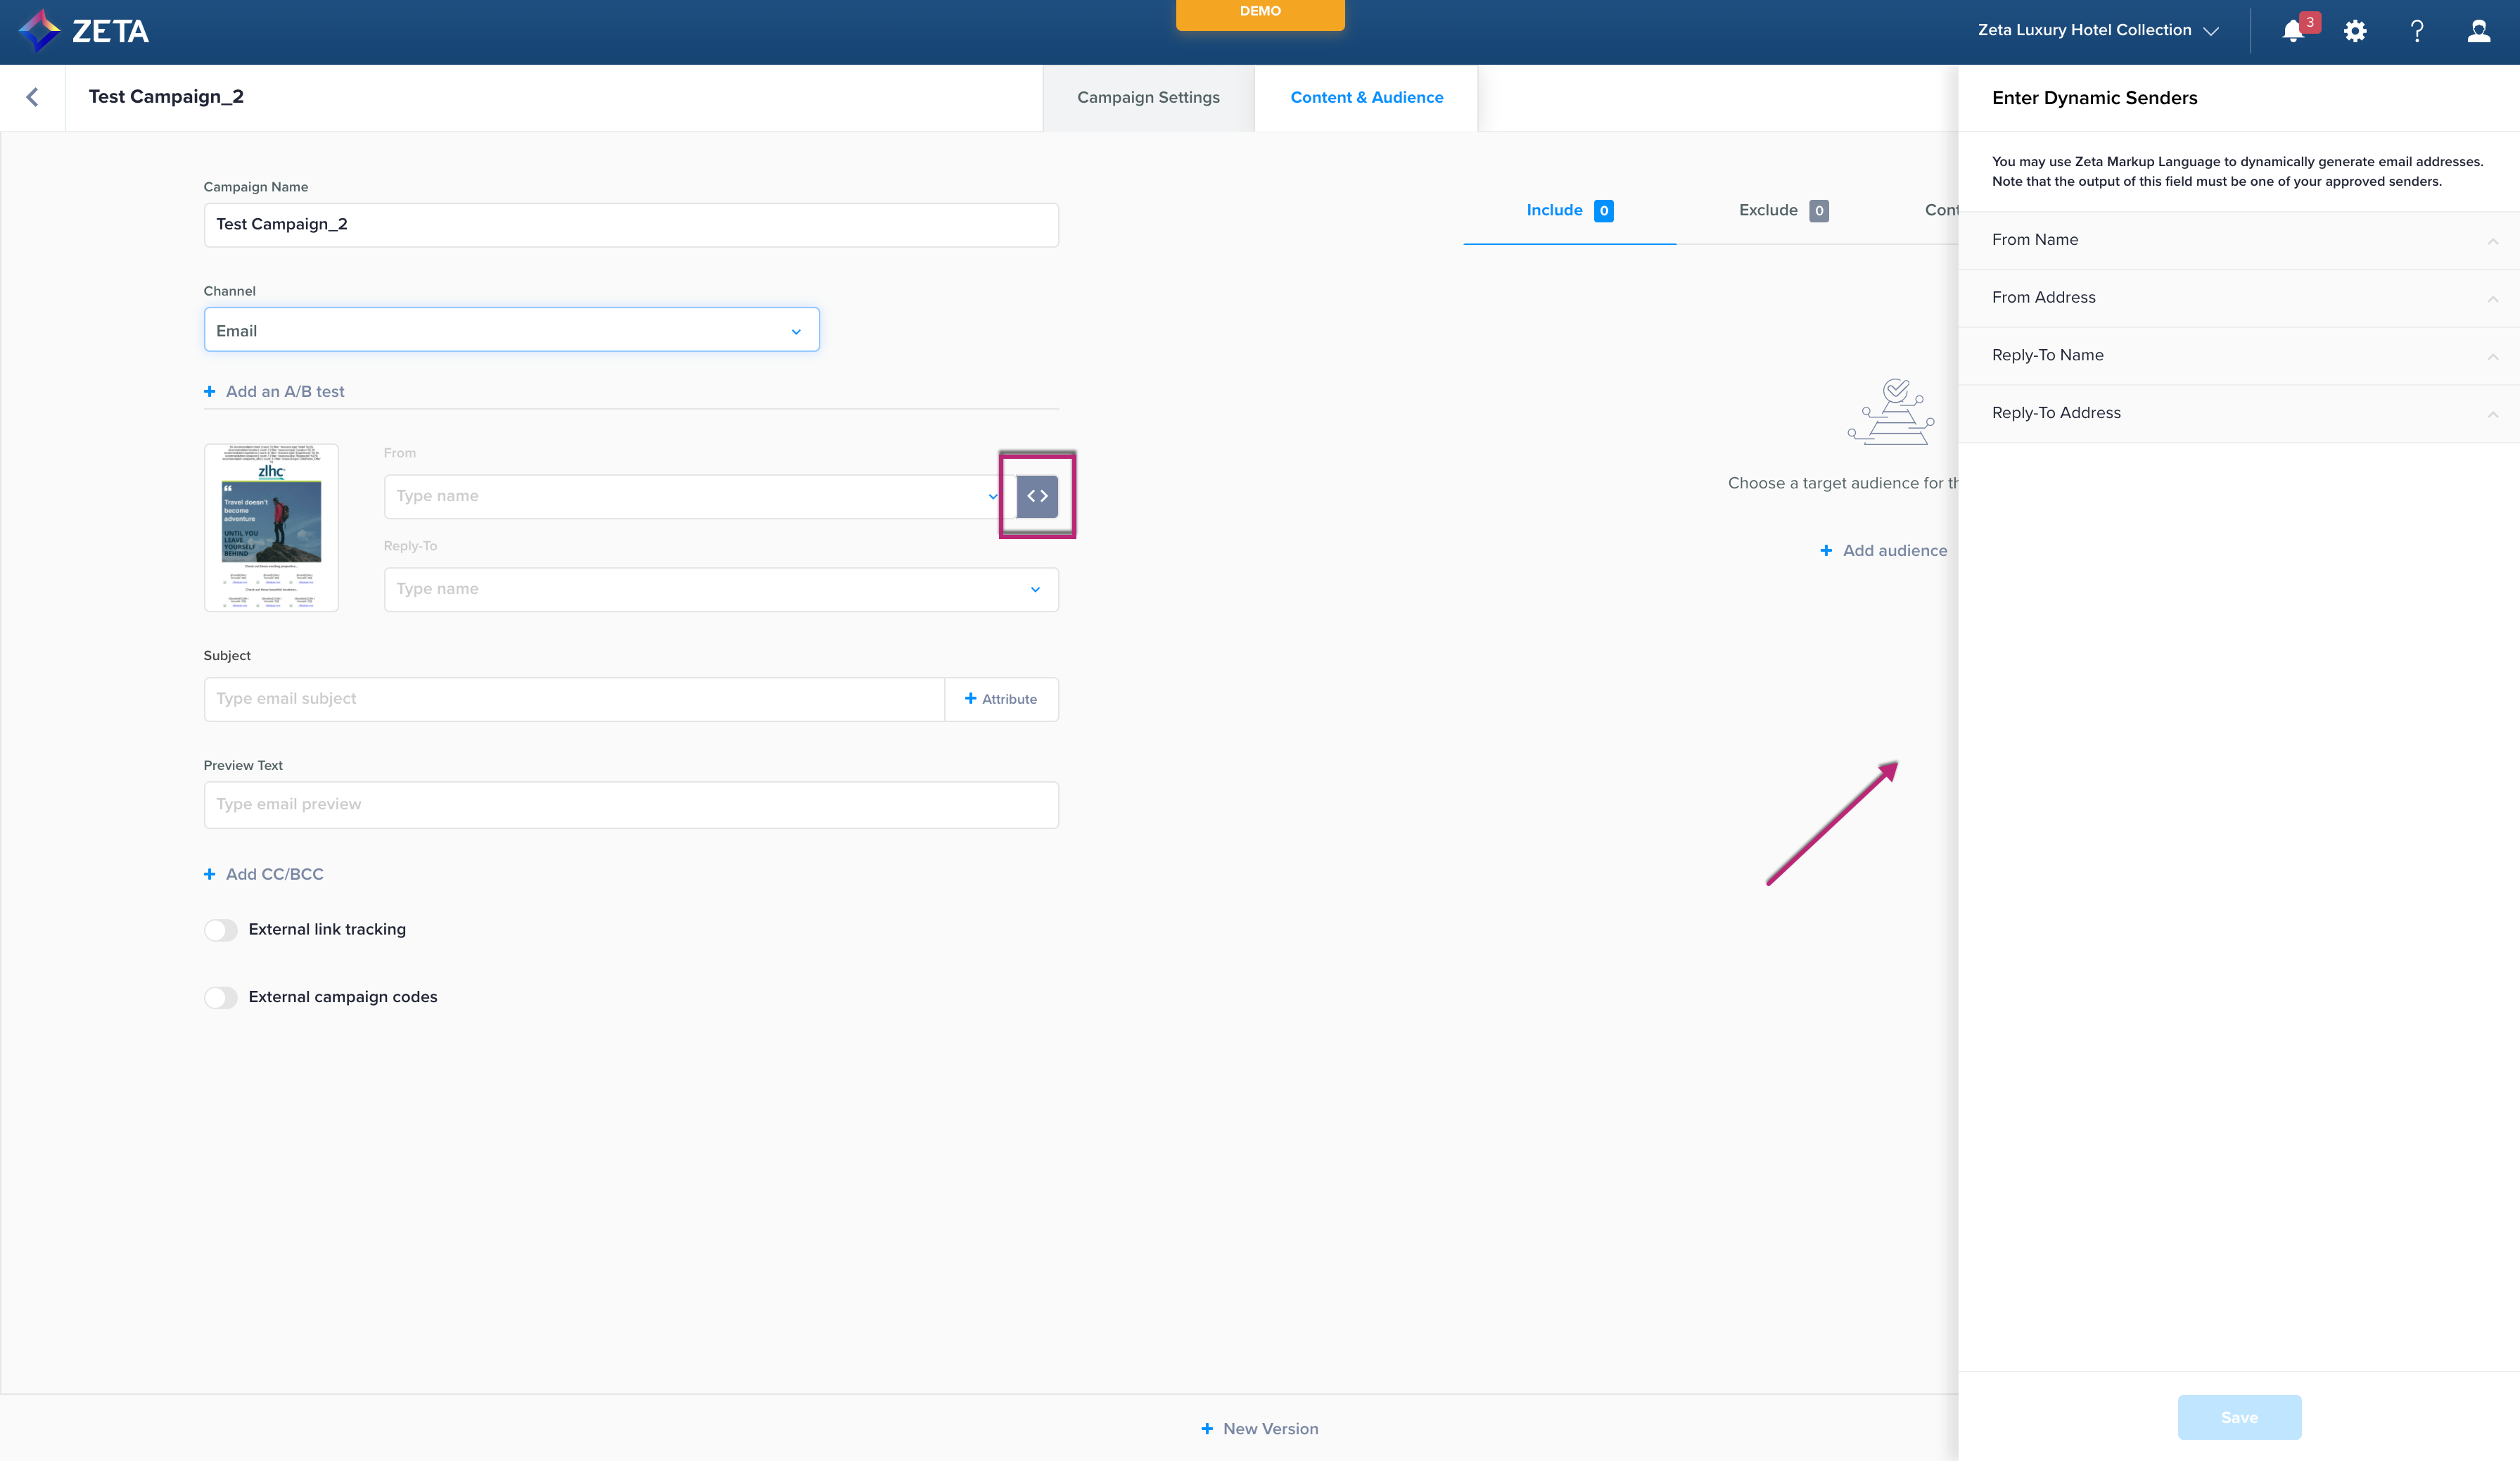Click the help question mark icon
2520x1461 pixels.
pyautogui.click(x=2417, y=31)
